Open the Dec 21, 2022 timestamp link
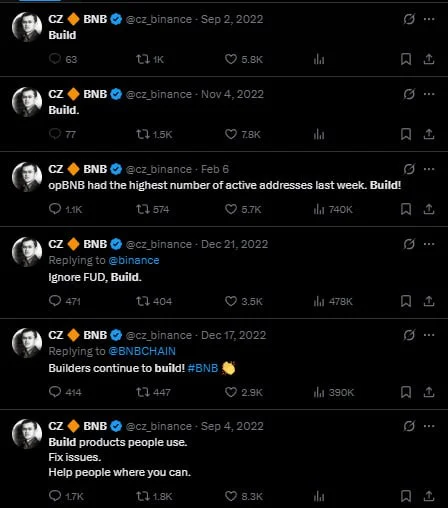This screenshot has width=448, height=508. [234, 244]
